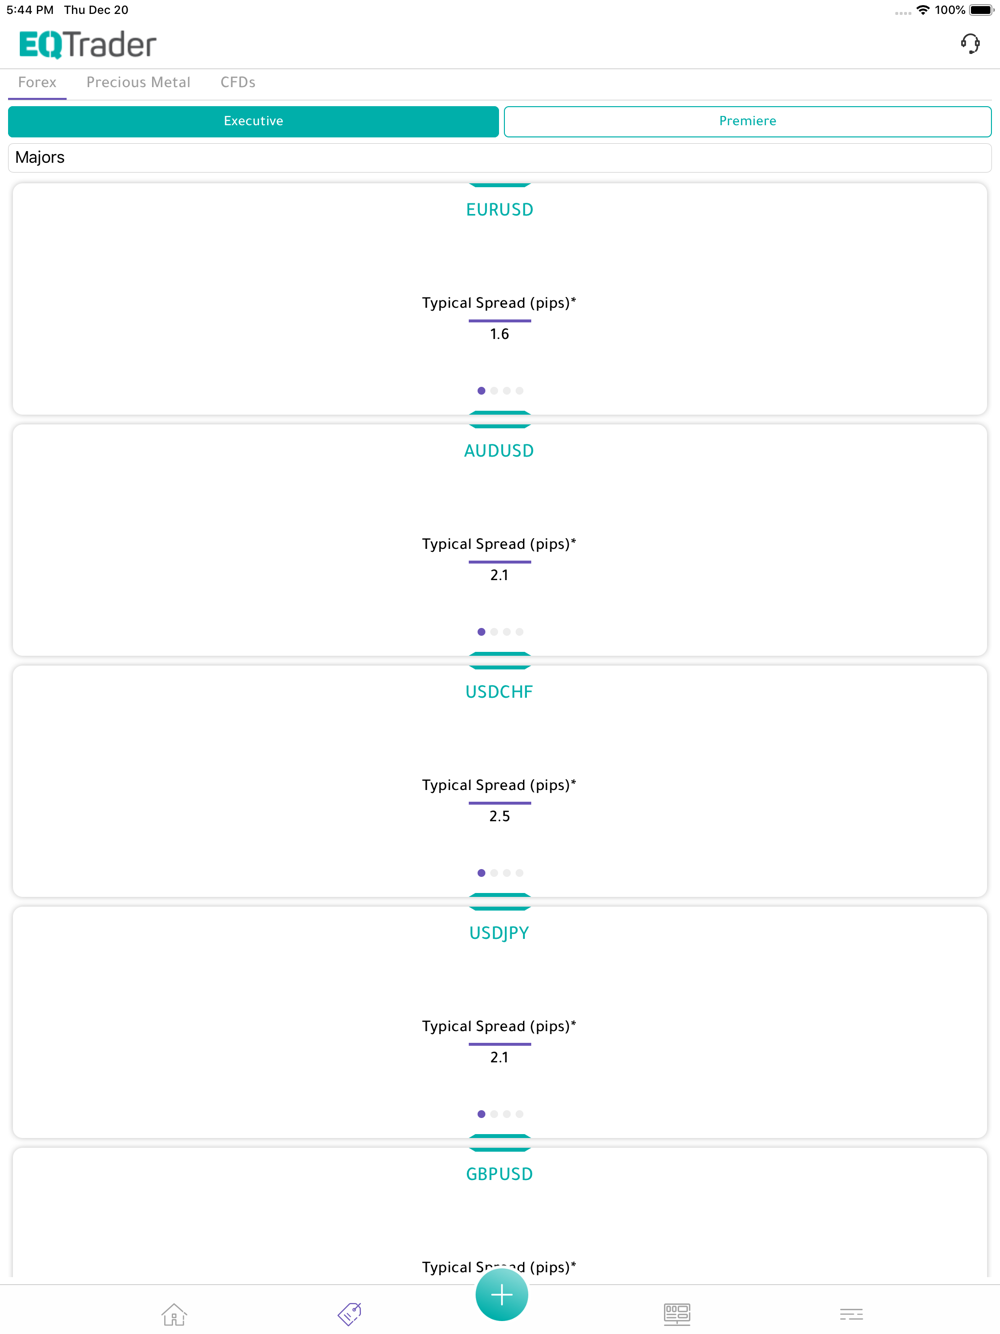Tap the Wi-Fi status icon
This screenshot has height=1334, width=1000.
[x=923, y=10]
